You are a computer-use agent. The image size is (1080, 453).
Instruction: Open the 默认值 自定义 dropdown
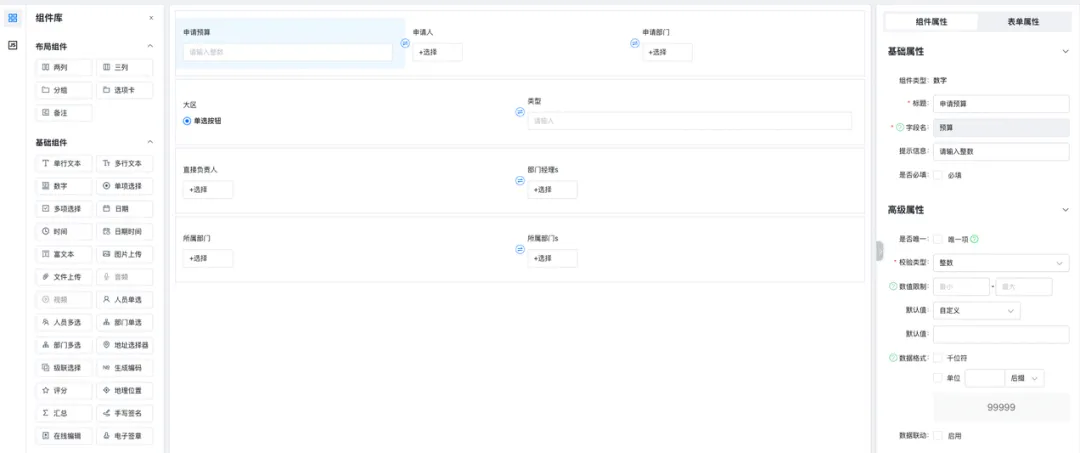[x=976, y=311]
